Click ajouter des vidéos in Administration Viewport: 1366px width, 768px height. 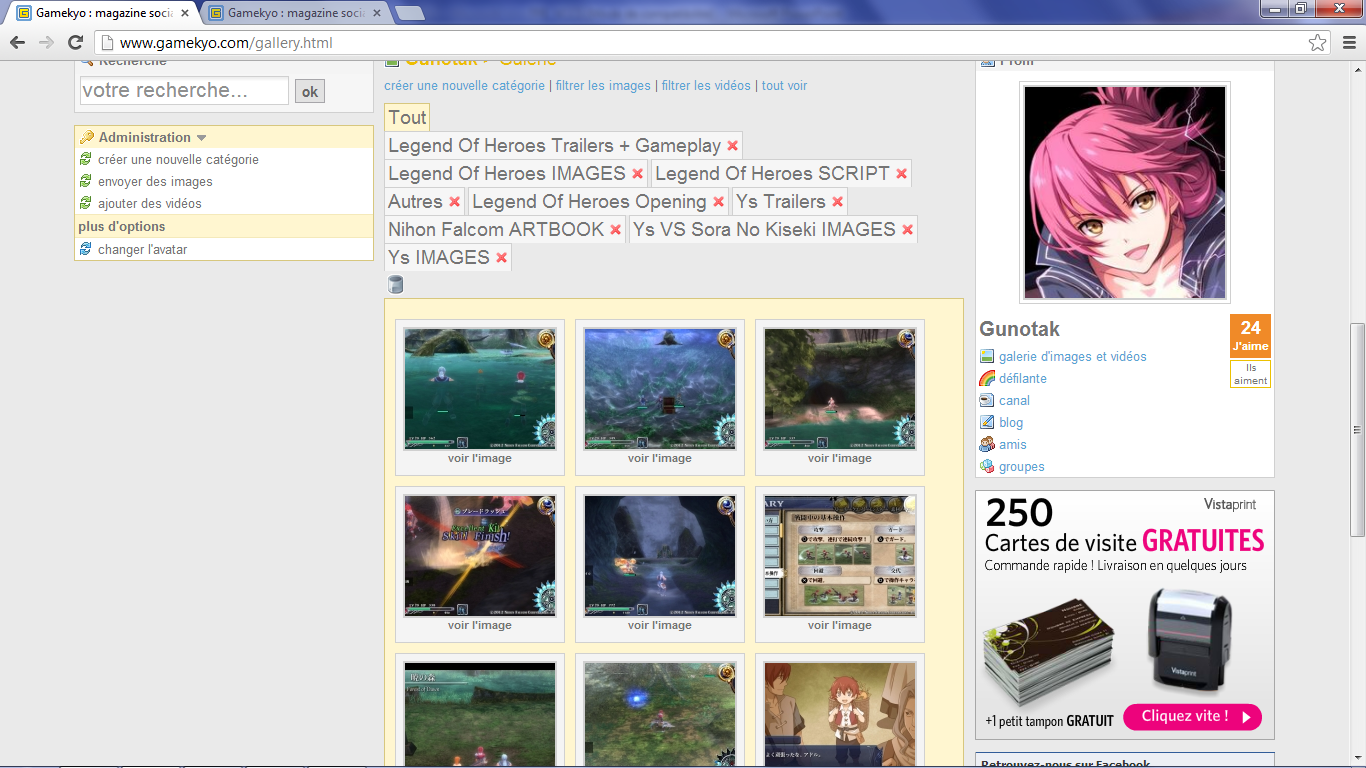tap(150, 203)
